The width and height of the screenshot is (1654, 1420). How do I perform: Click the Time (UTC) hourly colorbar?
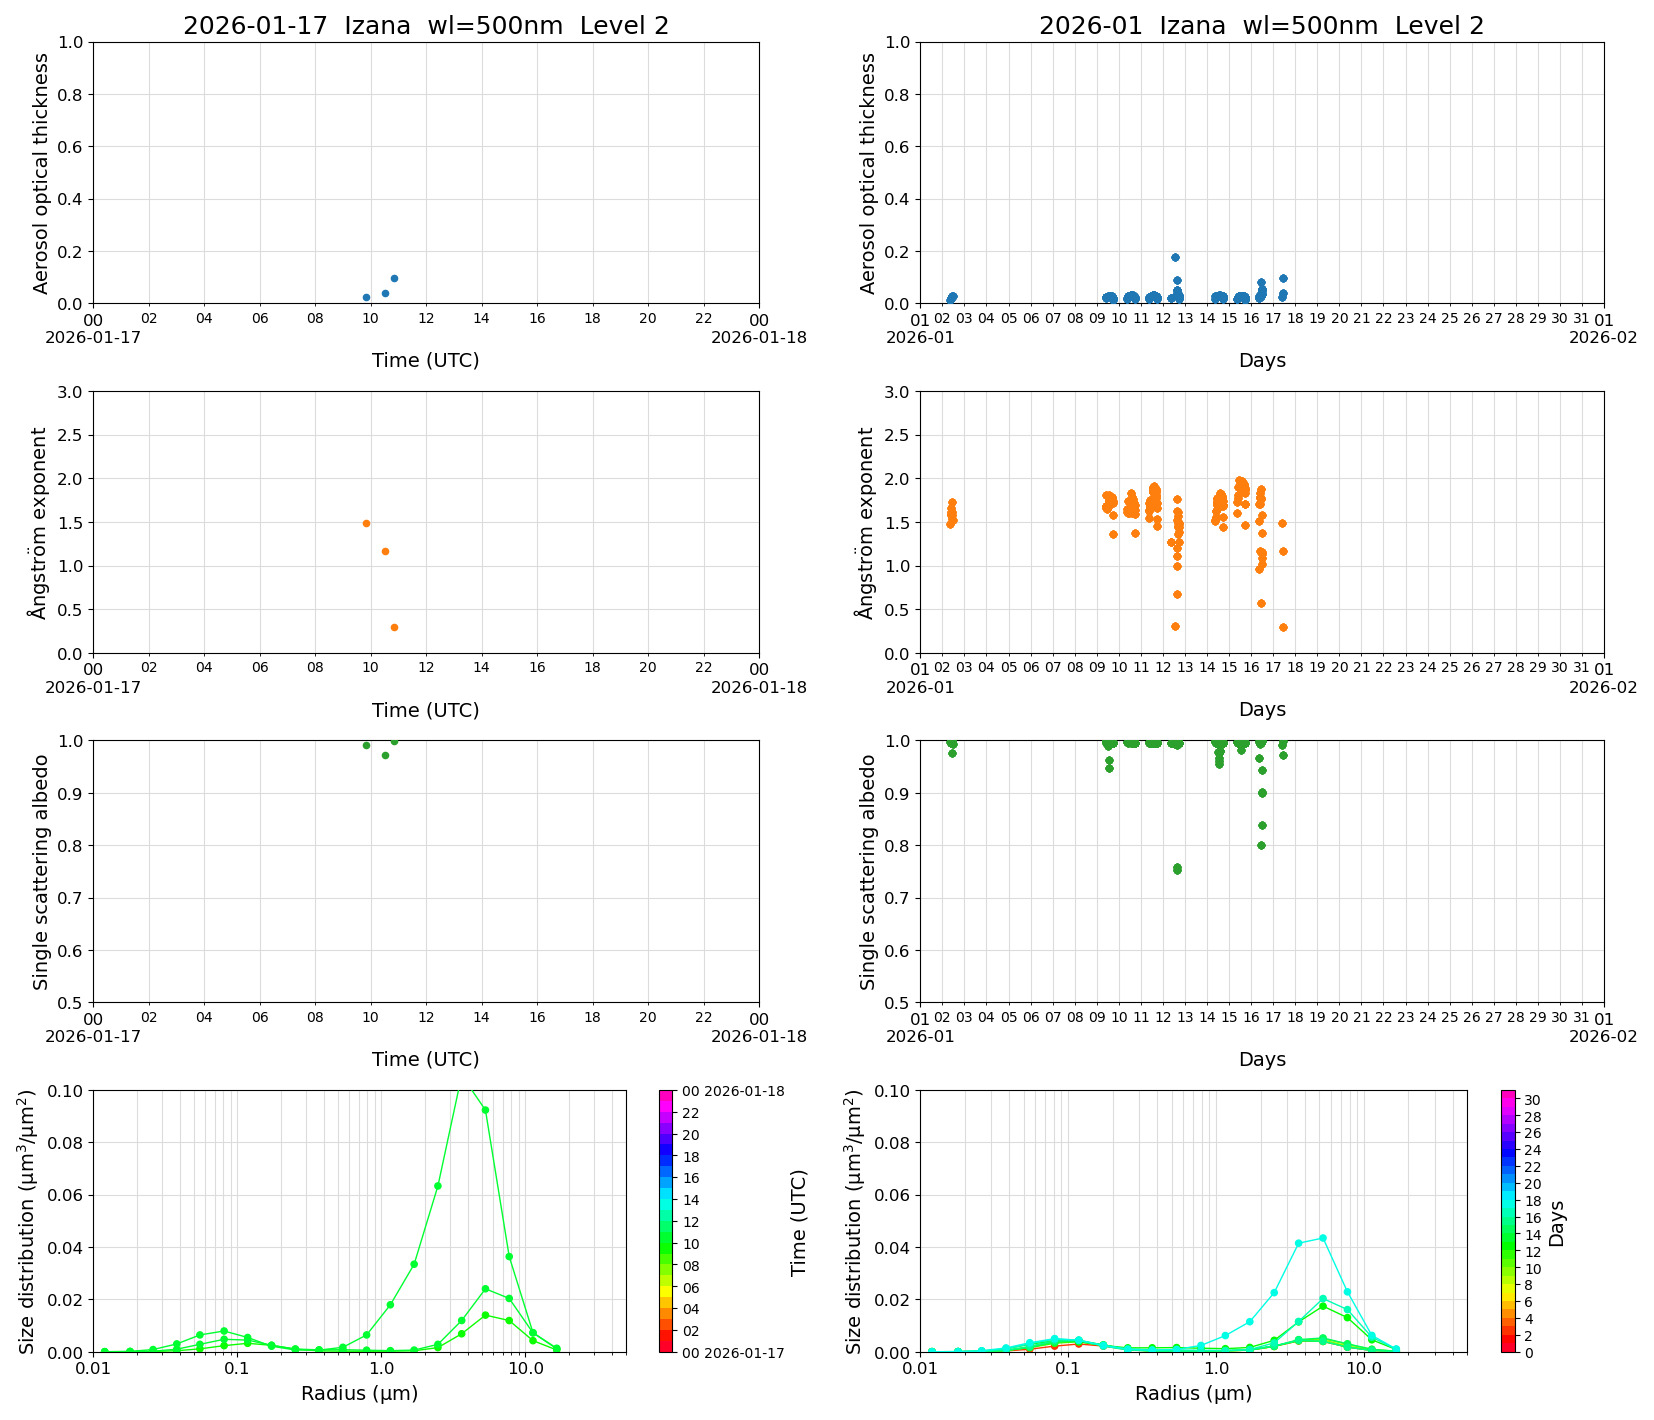pos(667,1221)
